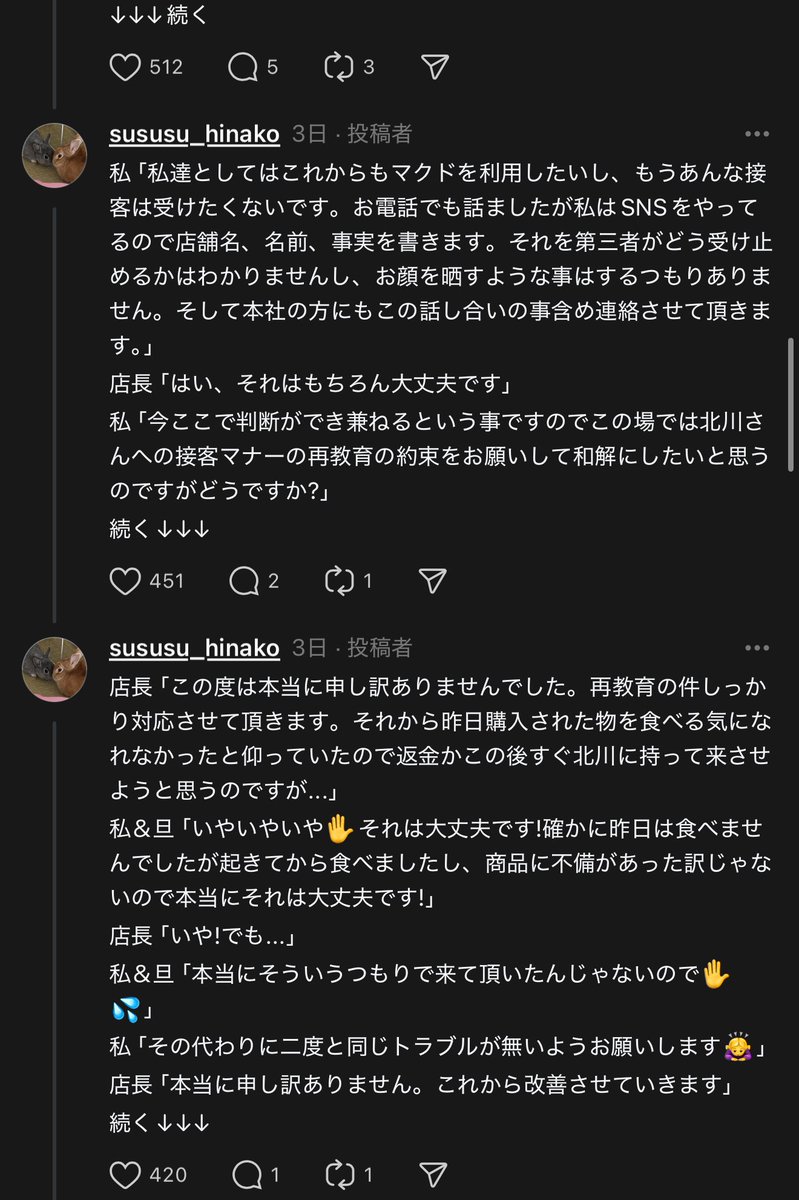Like the post with 512 likes
The width and height of the screenshot is (799, 1200).
tap(125, 67)
